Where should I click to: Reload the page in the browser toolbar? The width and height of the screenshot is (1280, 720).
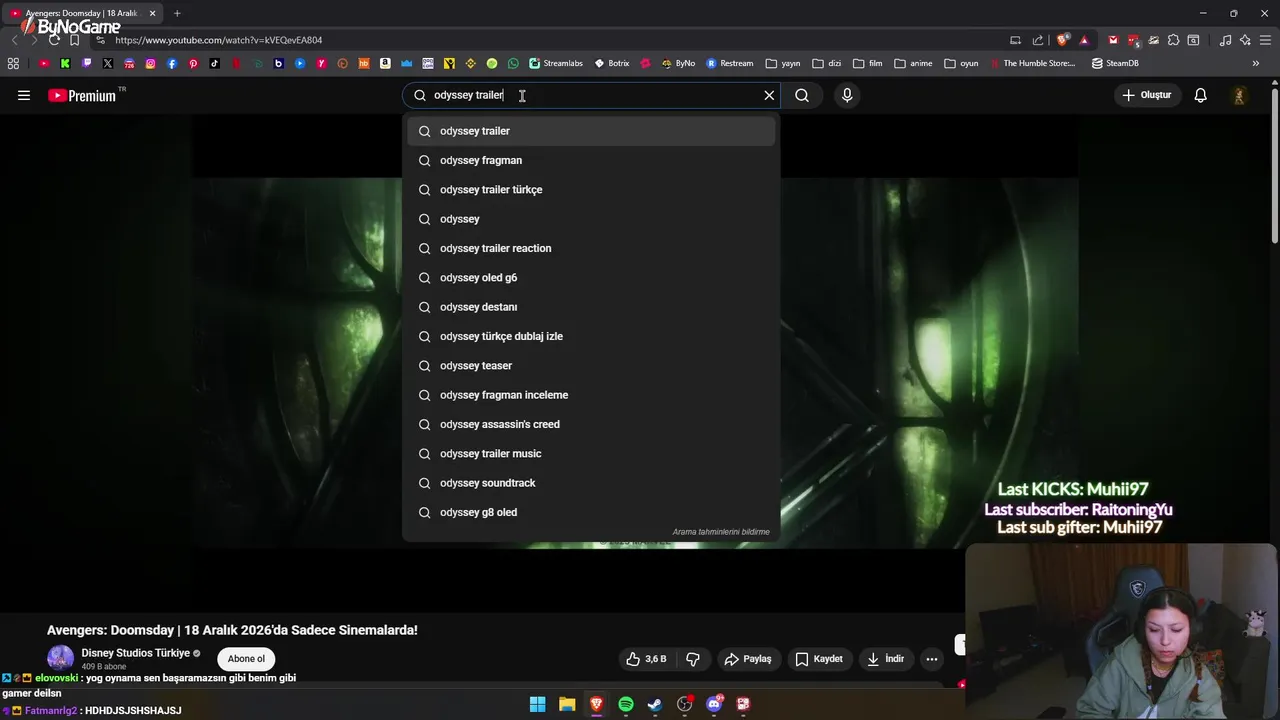[54, 40]
